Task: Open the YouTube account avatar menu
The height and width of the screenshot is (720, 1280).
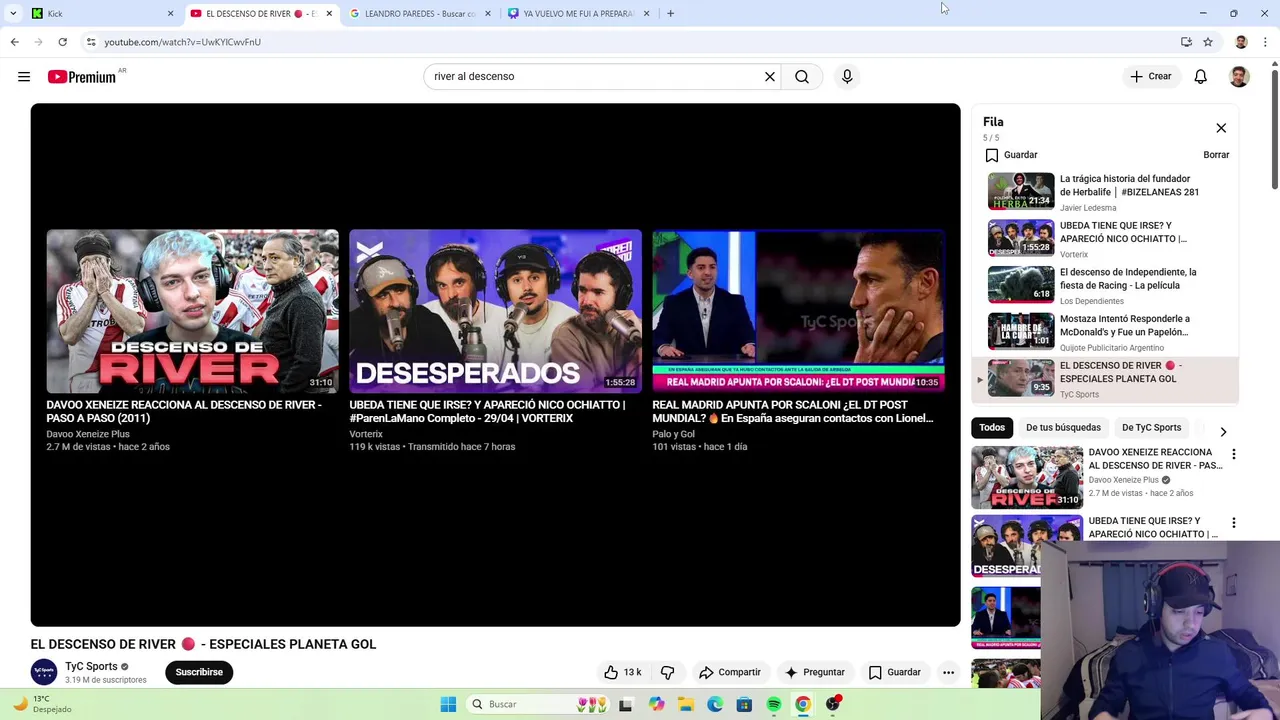Action: 1239,76
